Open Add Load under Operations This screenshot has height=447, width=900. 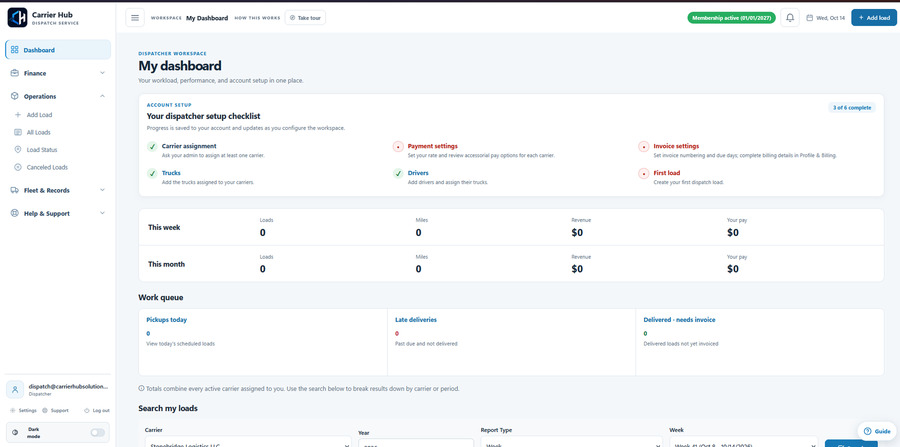pos(39,115)
